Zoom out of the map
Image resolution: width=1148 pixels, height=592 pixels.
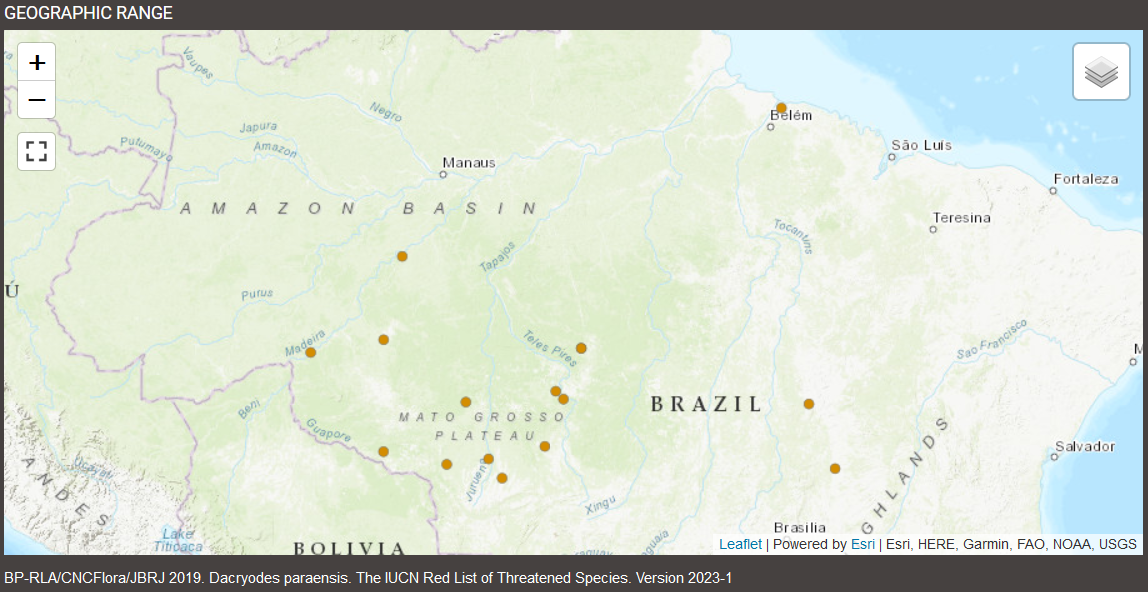coord(37,100)
